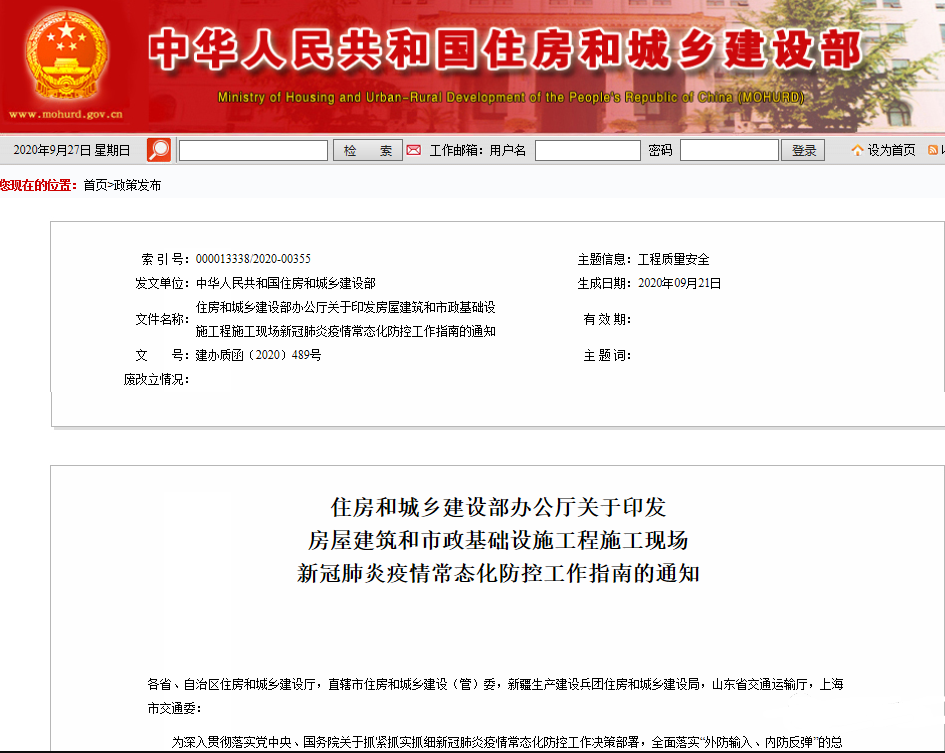Click the 文件名称 document title value
945x753 pixels.
[x=345, y=319]
